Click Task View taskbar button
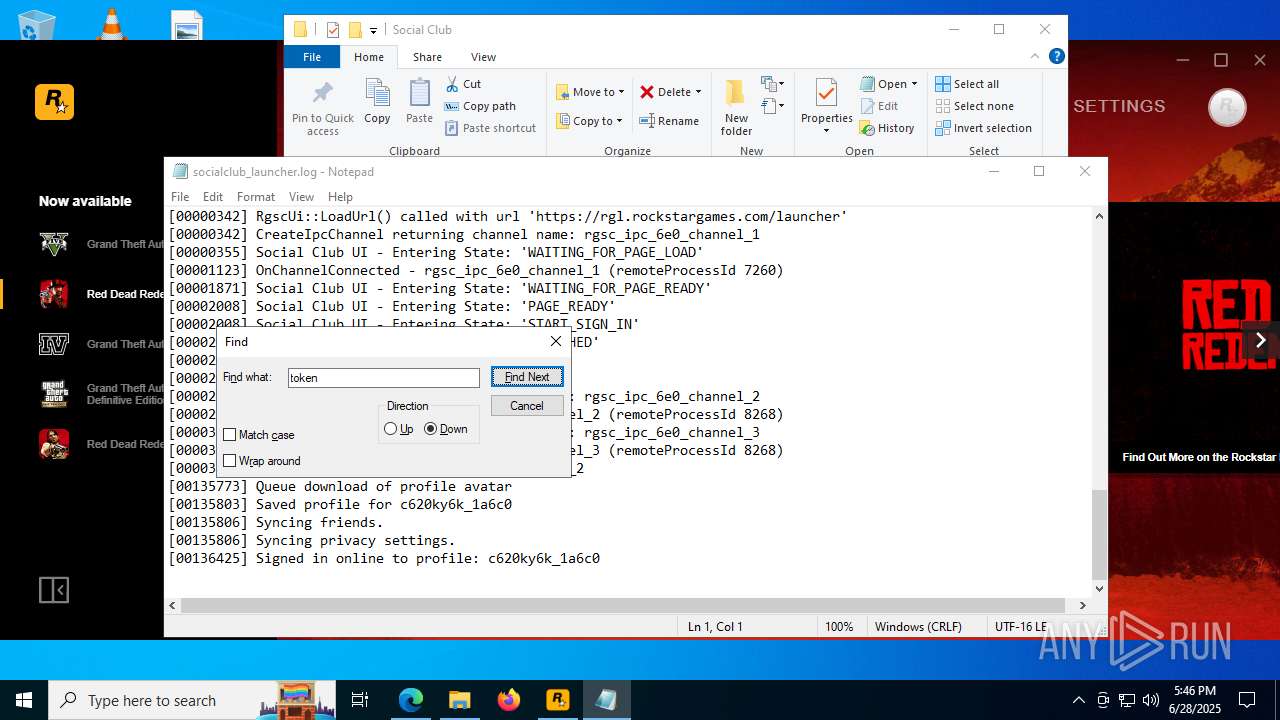The height and width of the screenshot is (720, 1280). click(360, 700)
